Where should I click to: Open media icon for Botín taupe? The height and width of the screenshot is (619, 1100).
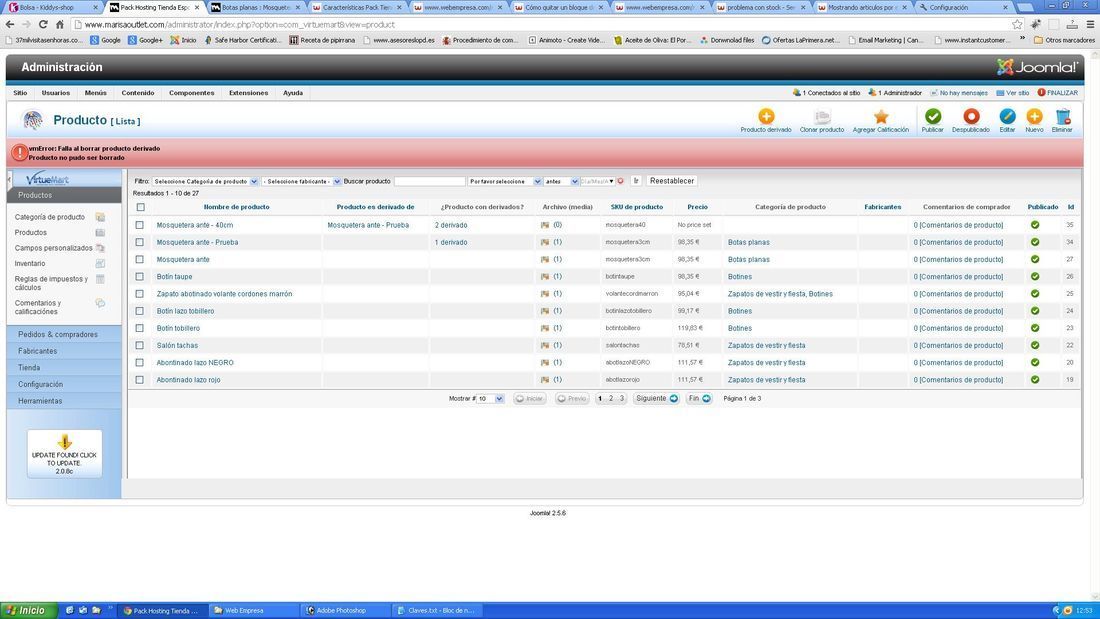tap(545, 277)
